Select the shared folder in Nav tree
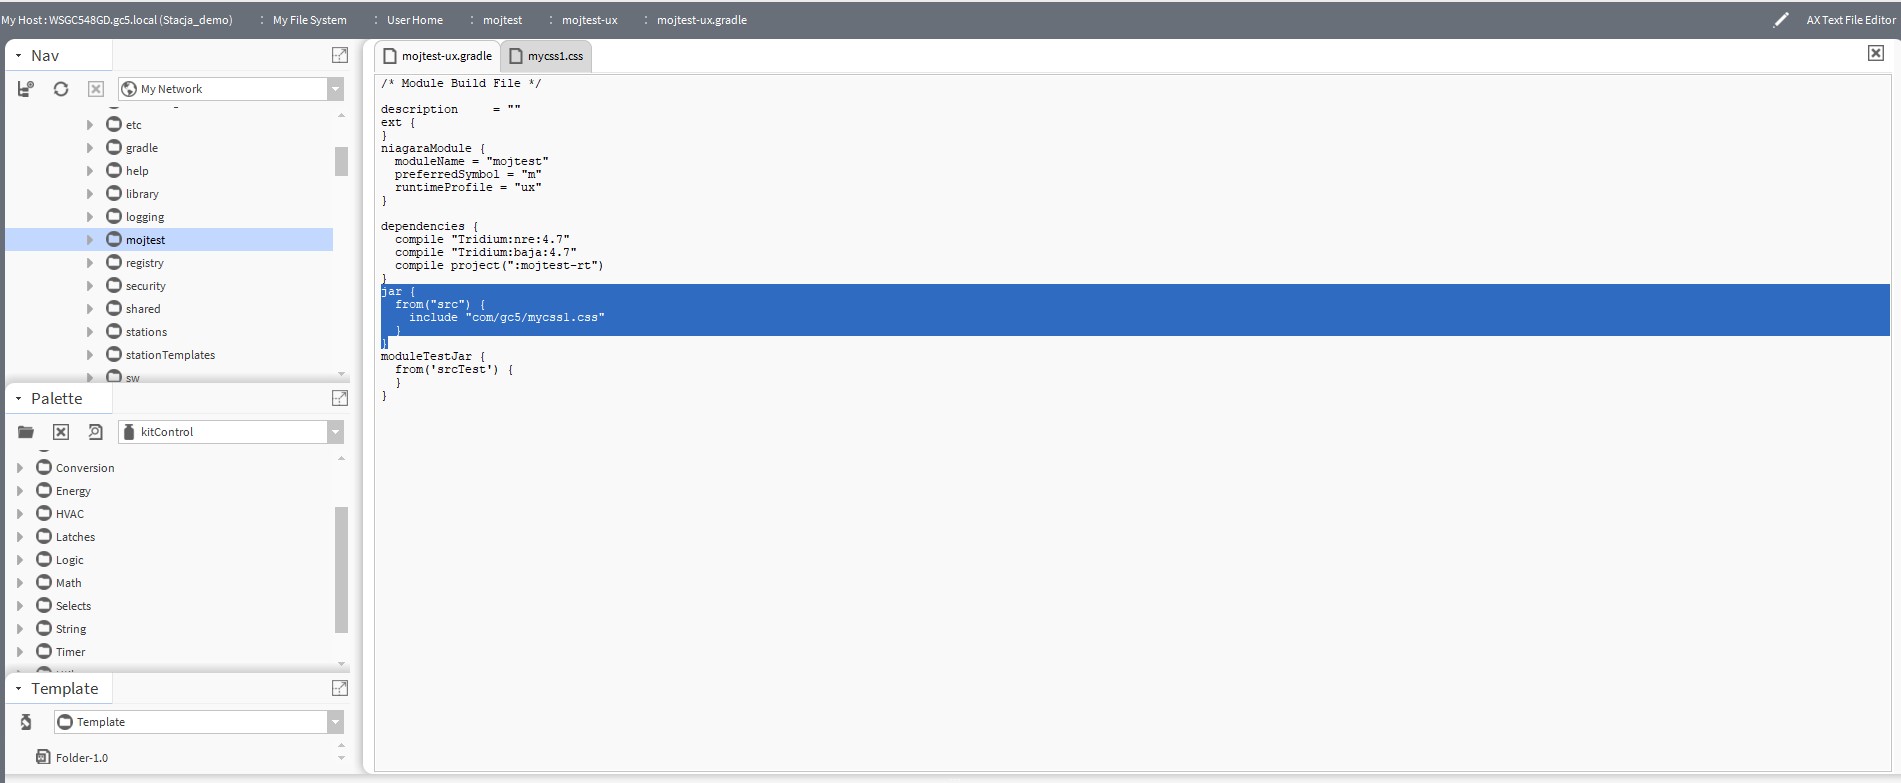Image resolution: width=1901 pixels, height=783 pixels. tap(143, 309)
